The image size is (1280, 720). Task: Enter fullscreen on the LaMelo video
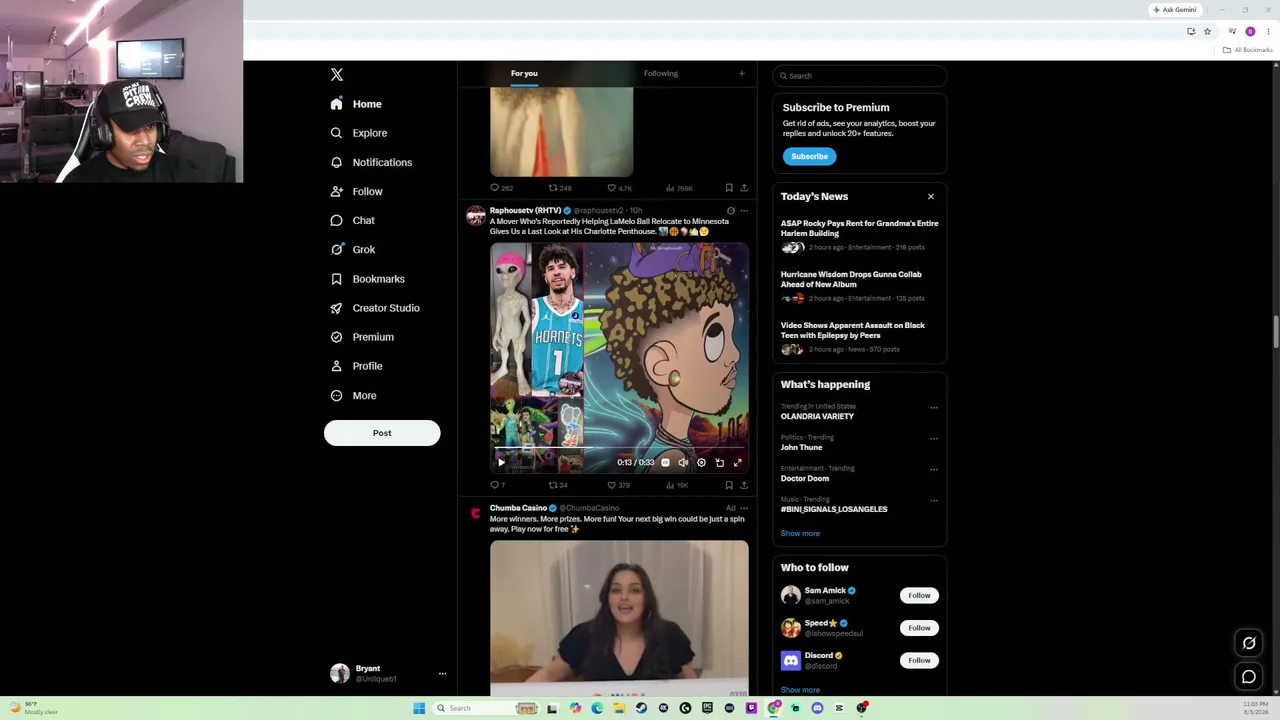(738, 463)
